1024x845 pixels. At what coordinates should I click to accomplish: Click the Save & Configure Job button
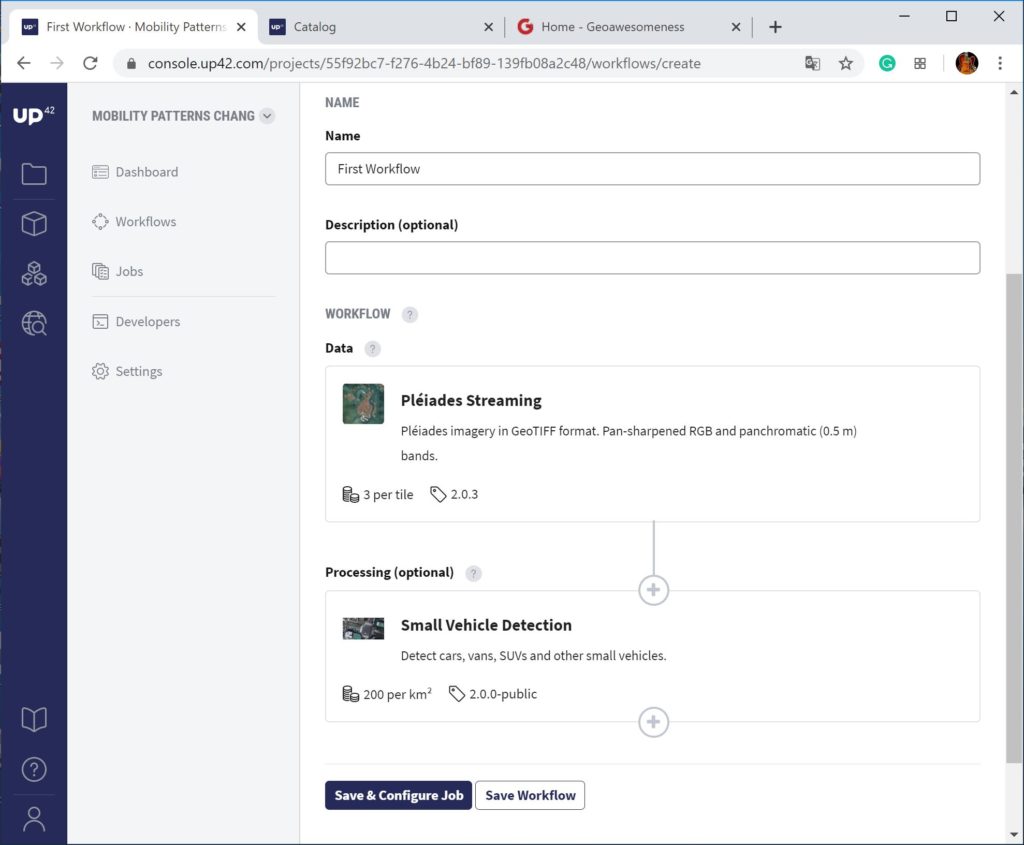coord(398,795)
